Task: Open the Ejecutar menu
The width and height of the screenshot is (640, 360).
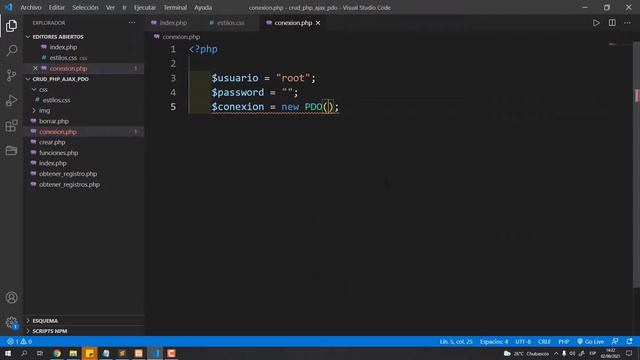Action: click(144, 7)
